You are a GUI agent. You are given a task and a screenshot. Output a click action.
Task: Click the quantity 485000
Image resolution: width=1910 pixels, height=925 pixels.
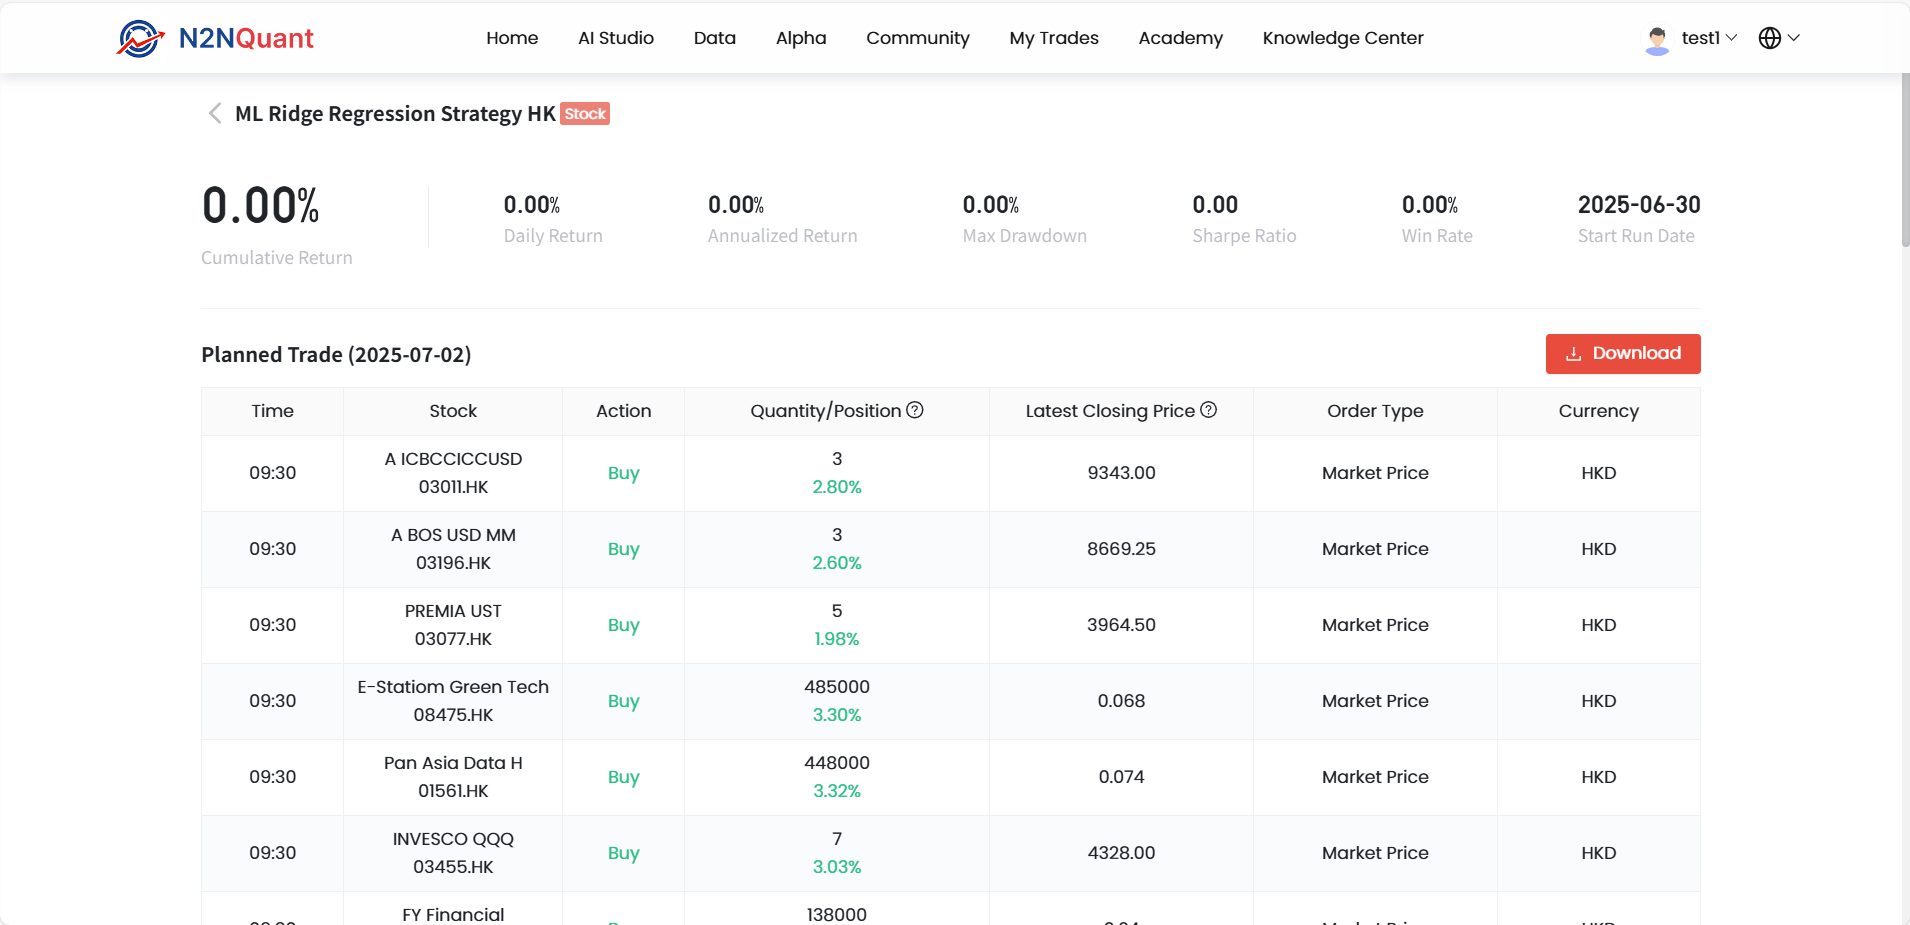[837, 687]
